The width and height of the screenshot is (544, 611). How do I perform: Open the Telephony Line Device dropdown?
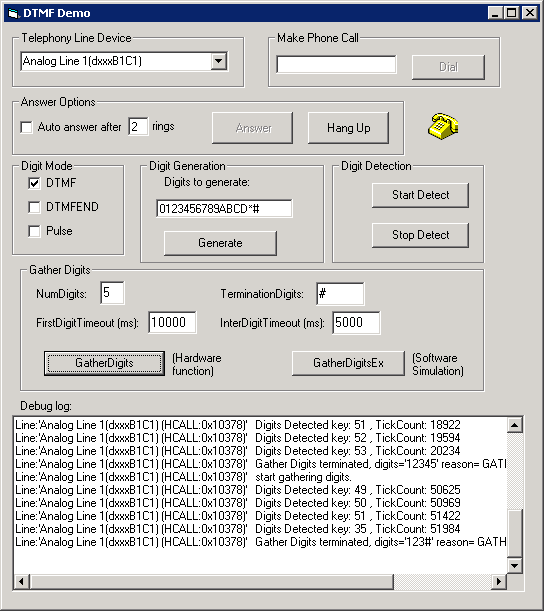coord(219,61)
